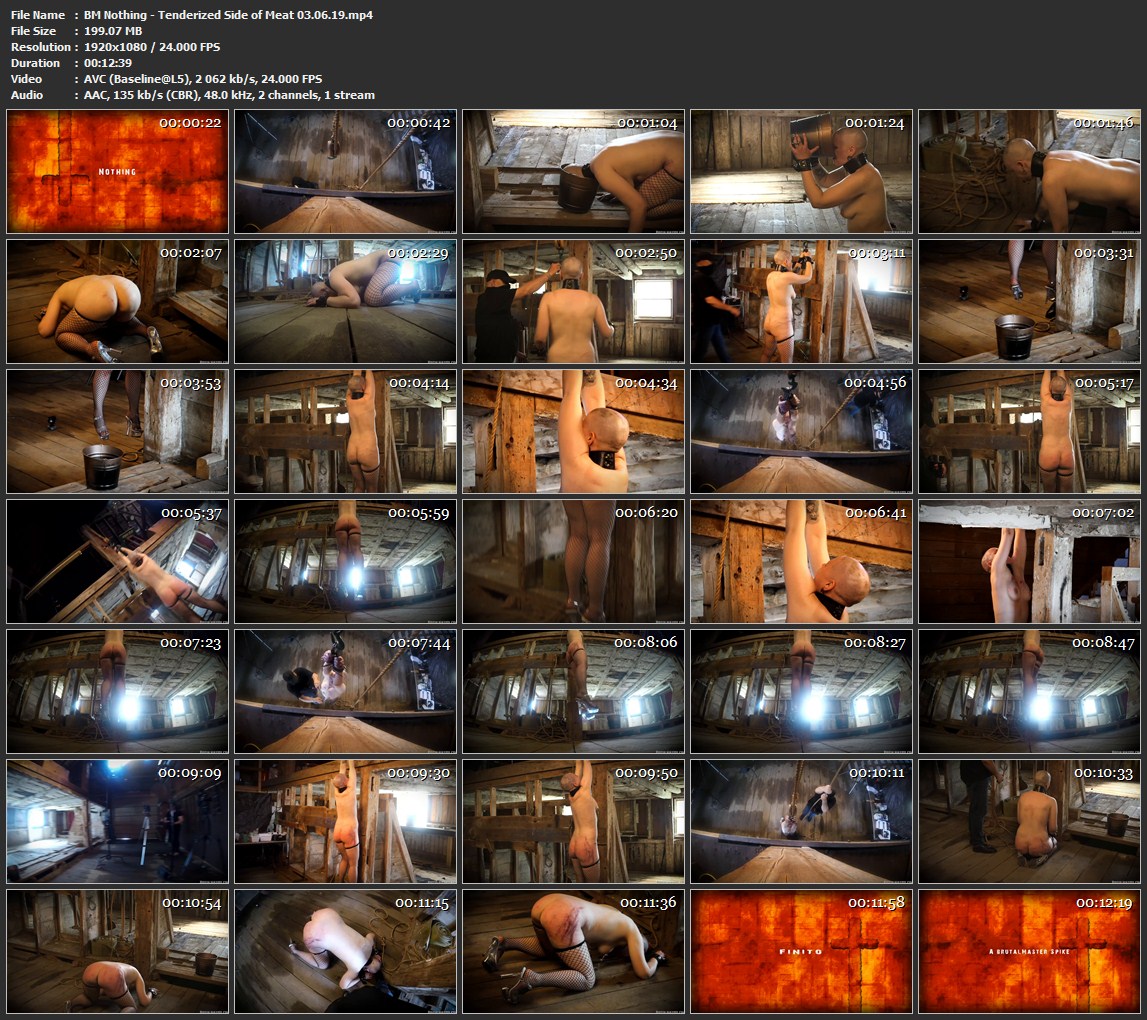Select the camera-crew thumbnail stamped 00:09:09
The width and height of the screenshot is (1147, 1020).
(x=117, y=822)
